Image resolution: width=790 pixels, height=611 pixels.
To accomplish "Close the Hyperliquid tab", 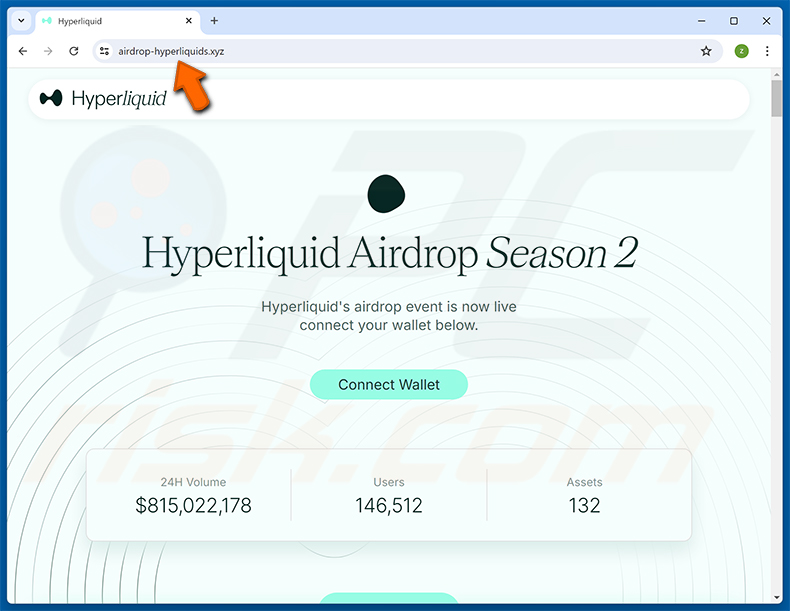I will click(x=188, y=21).
